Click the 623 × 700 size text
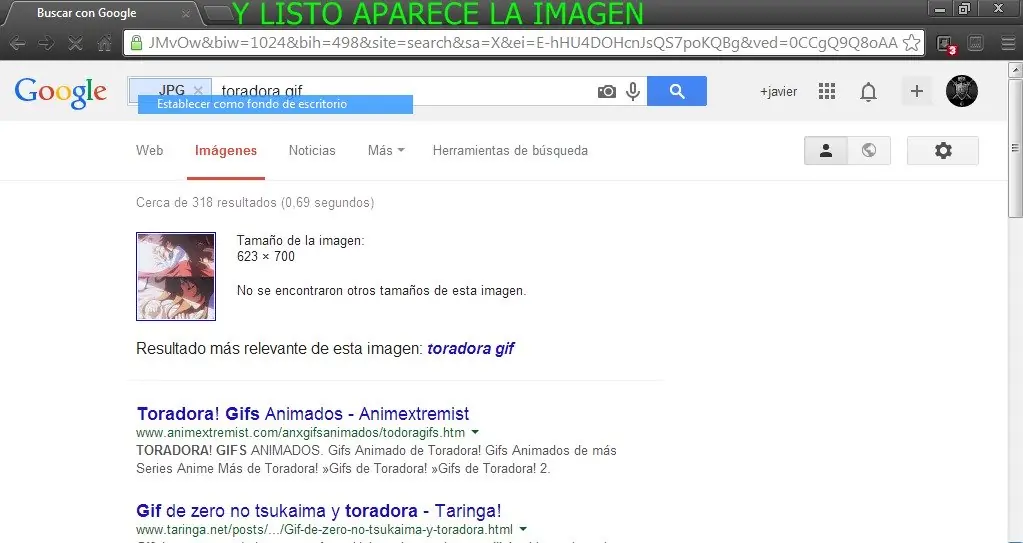 click(266, 256)
